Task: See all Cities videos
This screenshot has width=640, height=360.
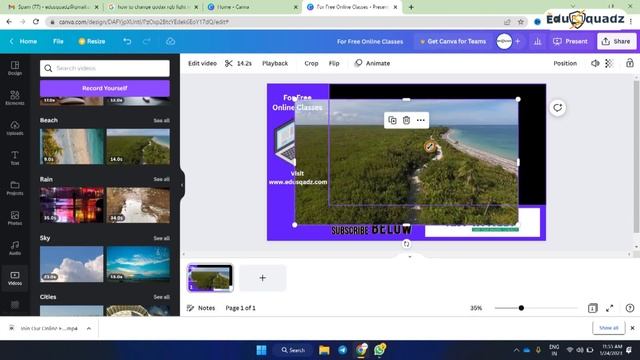Action: [x=161, y=297]
